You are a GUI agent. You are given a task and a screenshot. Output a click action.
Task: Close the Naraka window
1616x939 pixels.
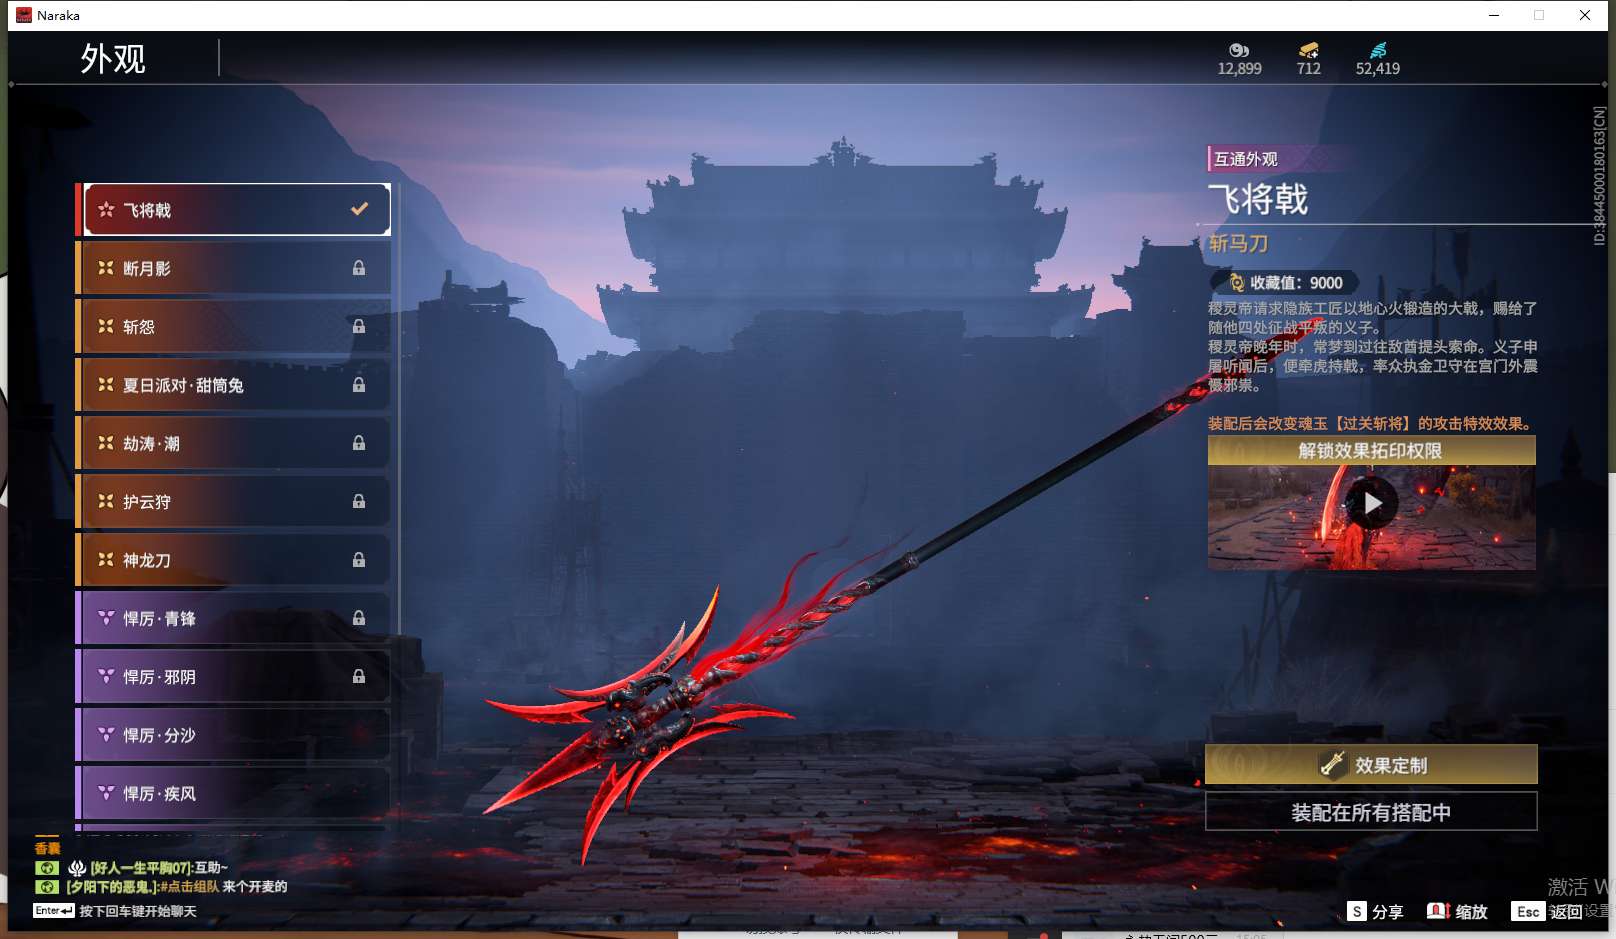1585,15
